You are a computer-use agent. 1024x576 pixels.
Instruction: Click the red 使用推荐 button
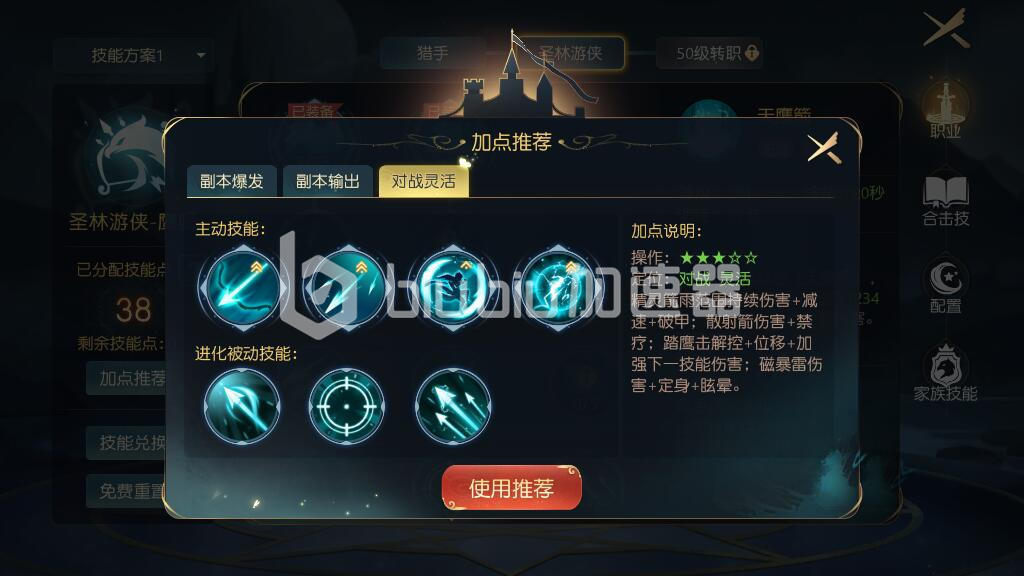coord(511,488)
